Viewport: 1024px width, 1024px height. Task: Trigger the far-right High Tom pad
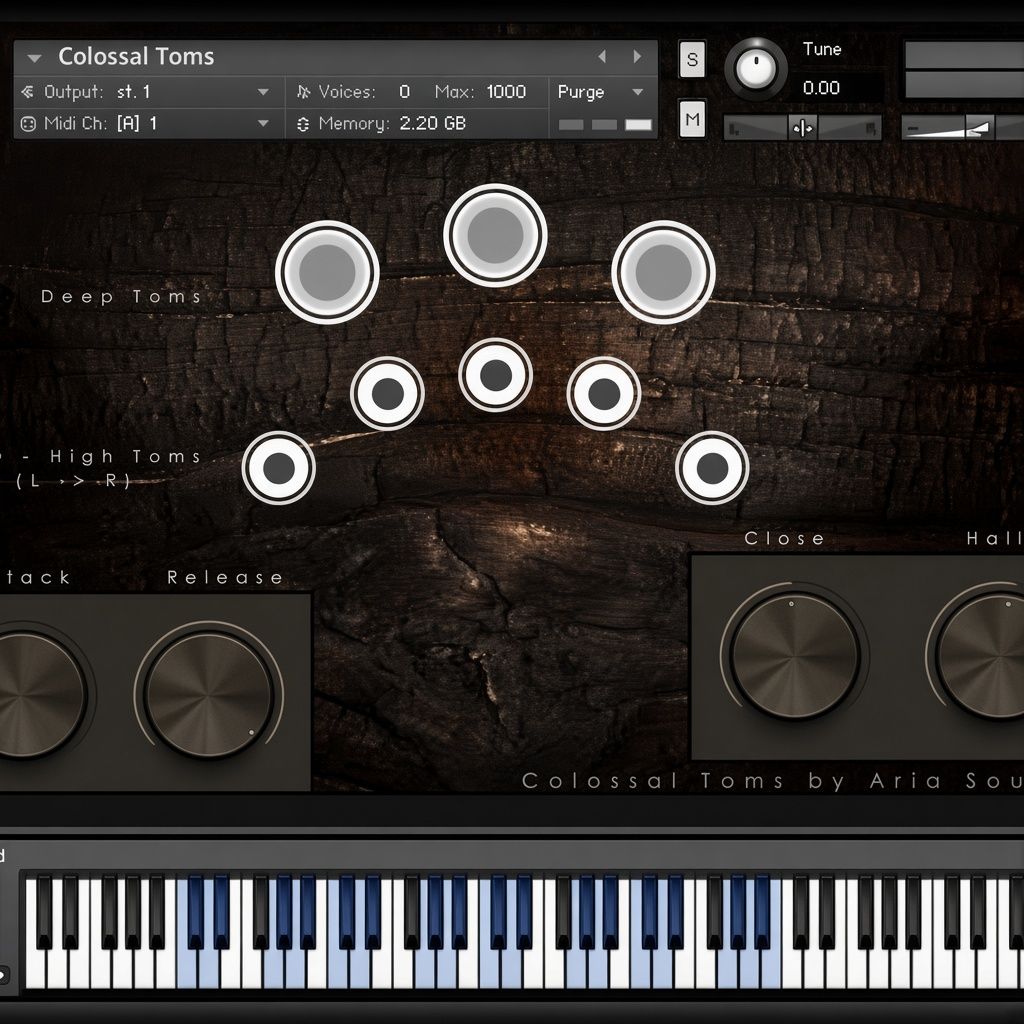(712, 468)
